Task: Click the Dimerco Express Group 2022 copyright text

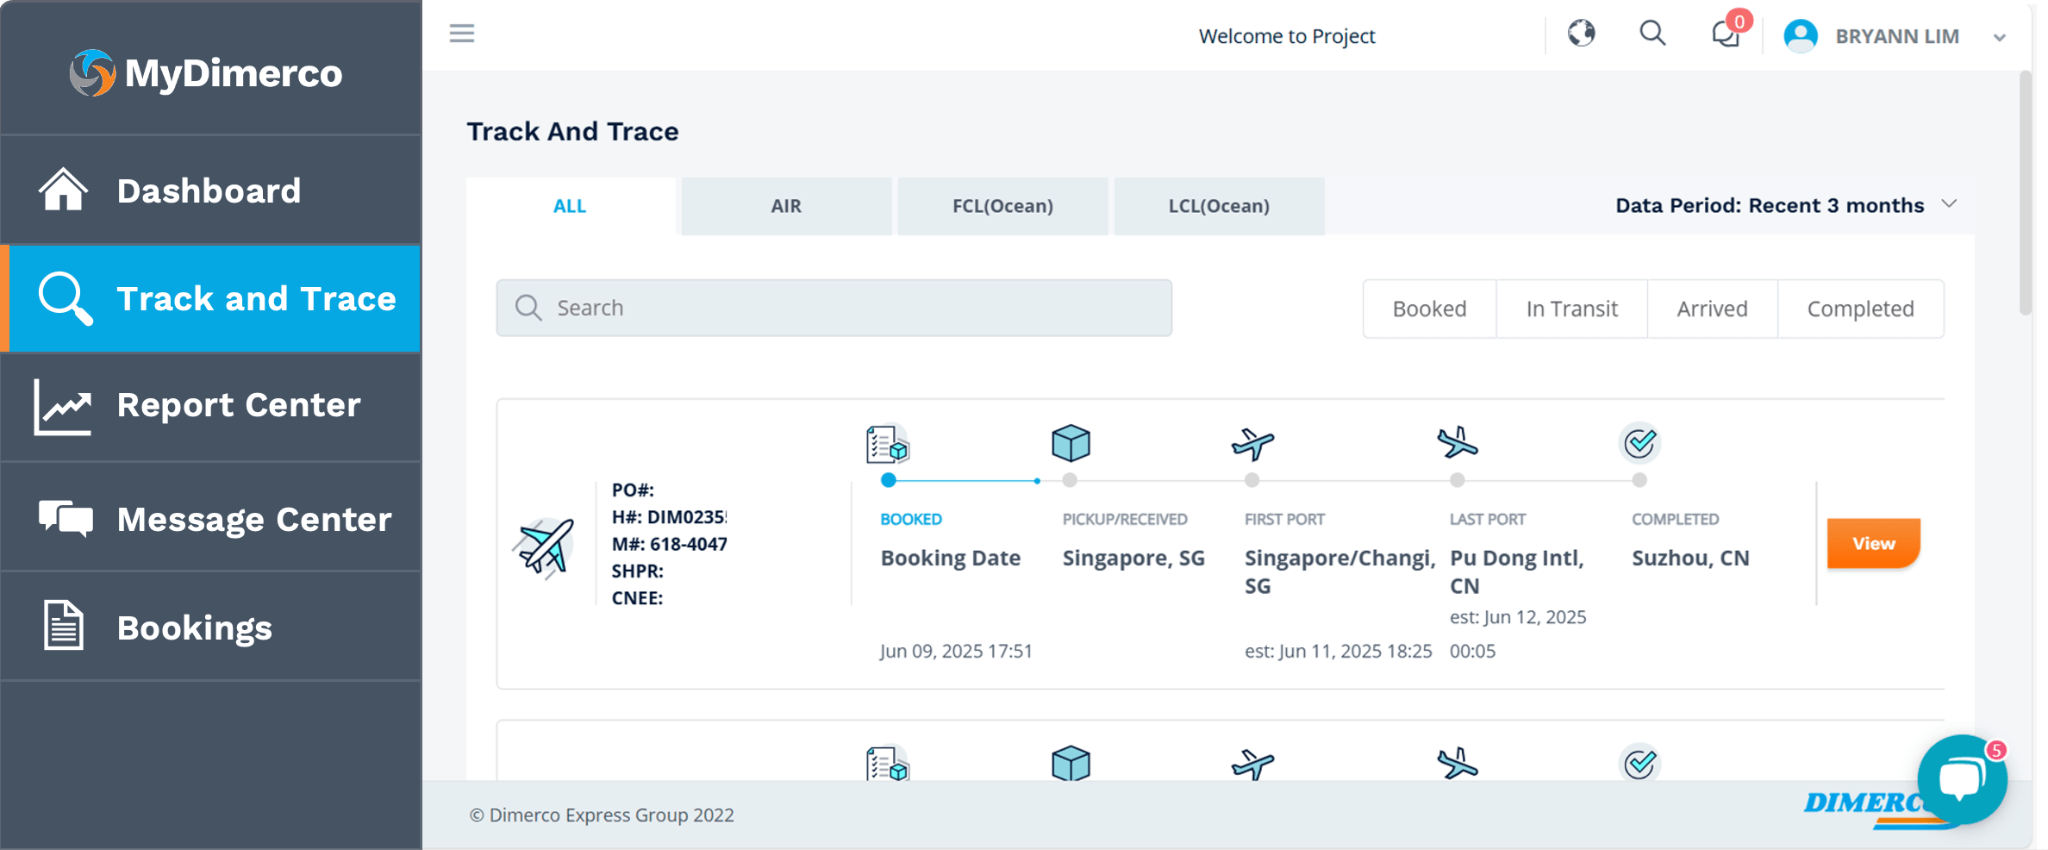Action: 602,815
